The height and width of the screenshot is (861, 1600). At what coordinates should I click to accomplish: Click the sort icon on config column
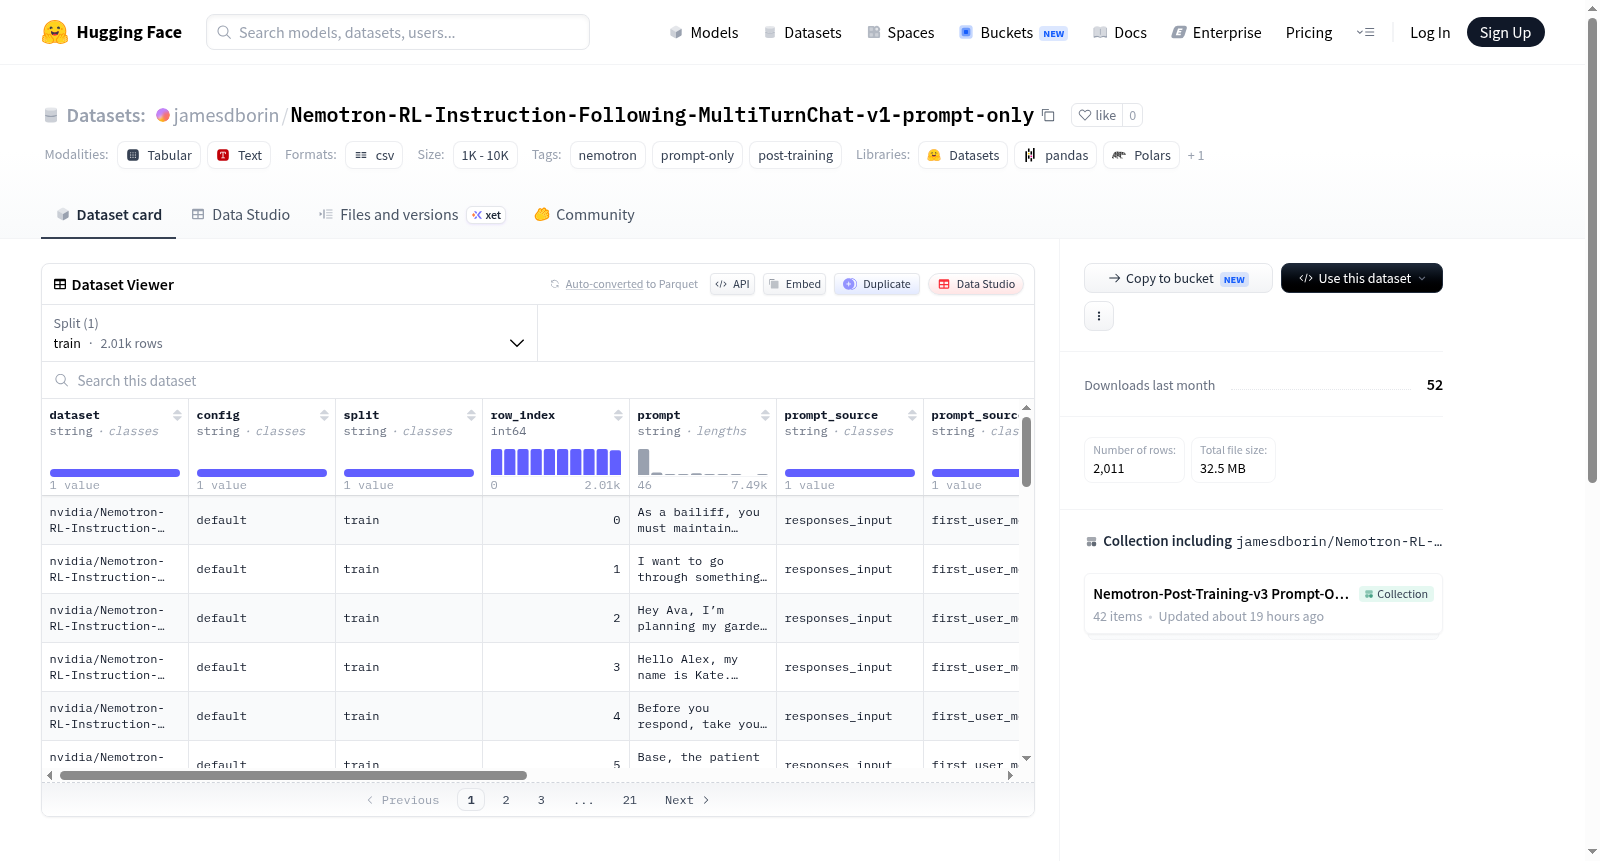coord(324,415)
